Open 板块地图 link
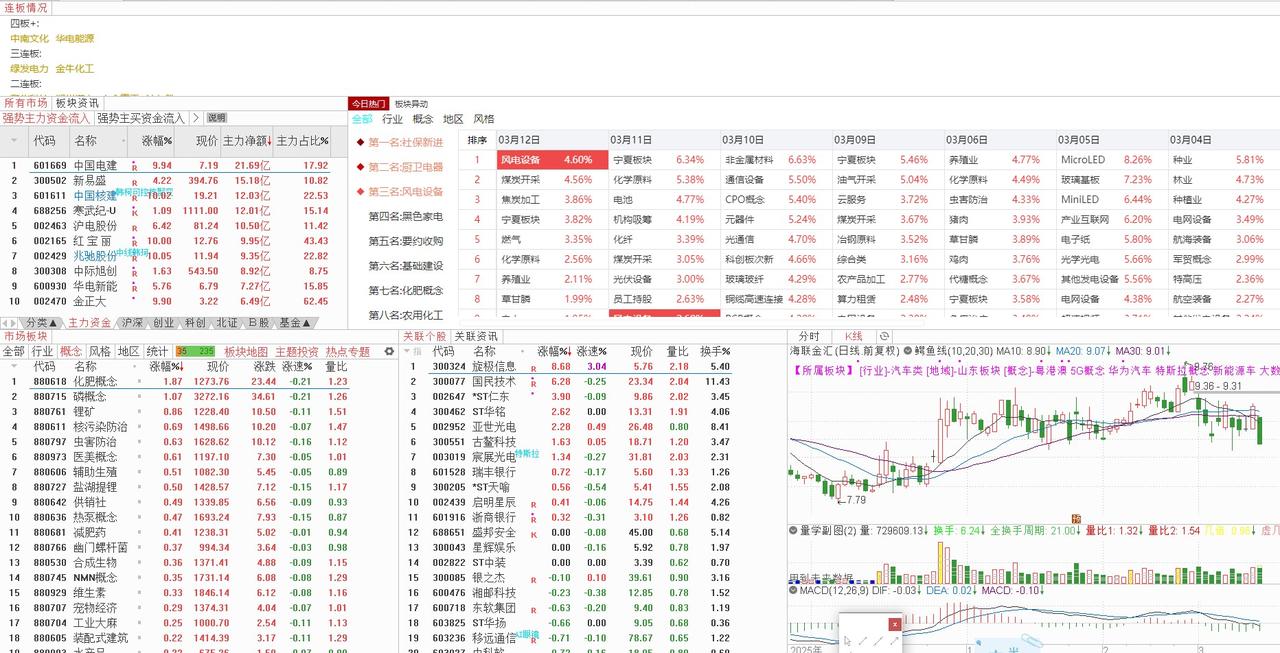The width and height of the screenshot is (1280, 653). (246, 351)
